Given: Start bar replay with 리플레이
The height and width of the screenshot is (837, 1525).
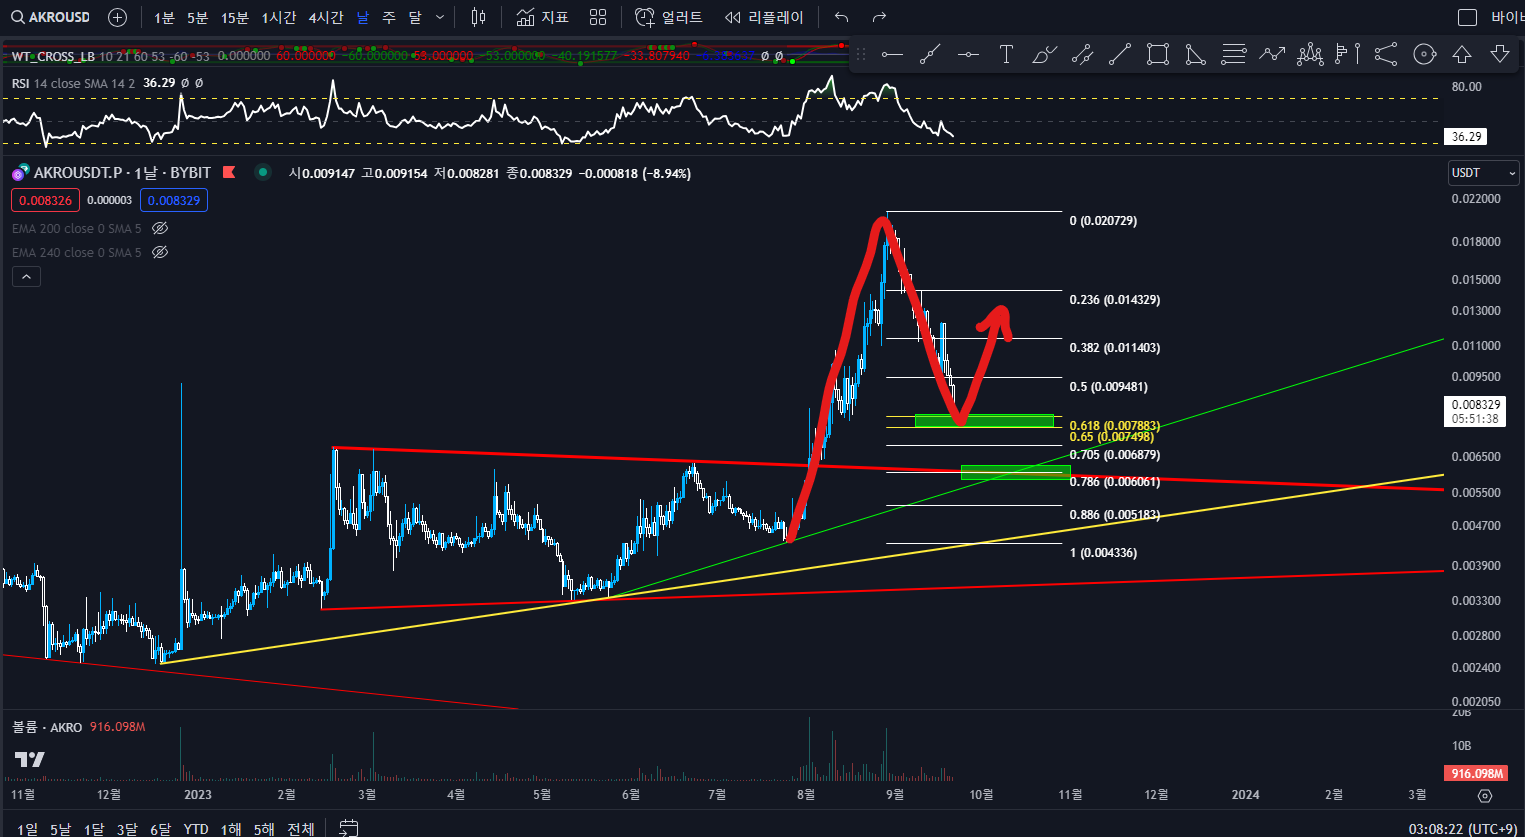Looking at the screenshot, I should (x=764, y=17).
